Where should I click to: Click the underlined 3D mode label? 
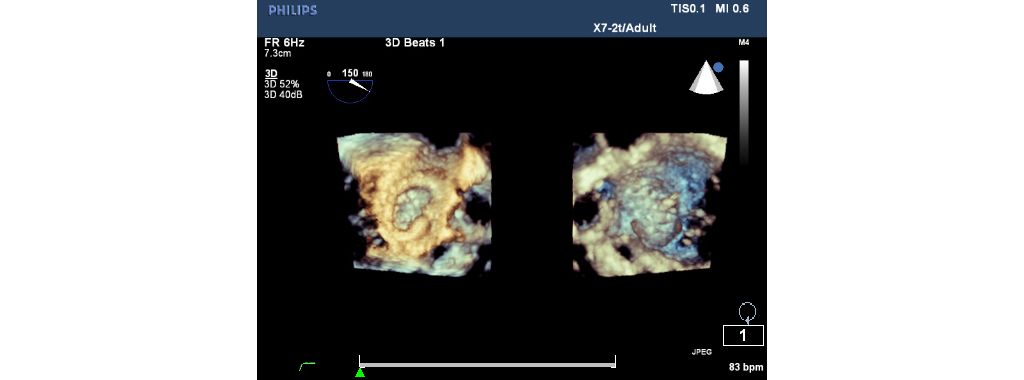coord(271,74)
